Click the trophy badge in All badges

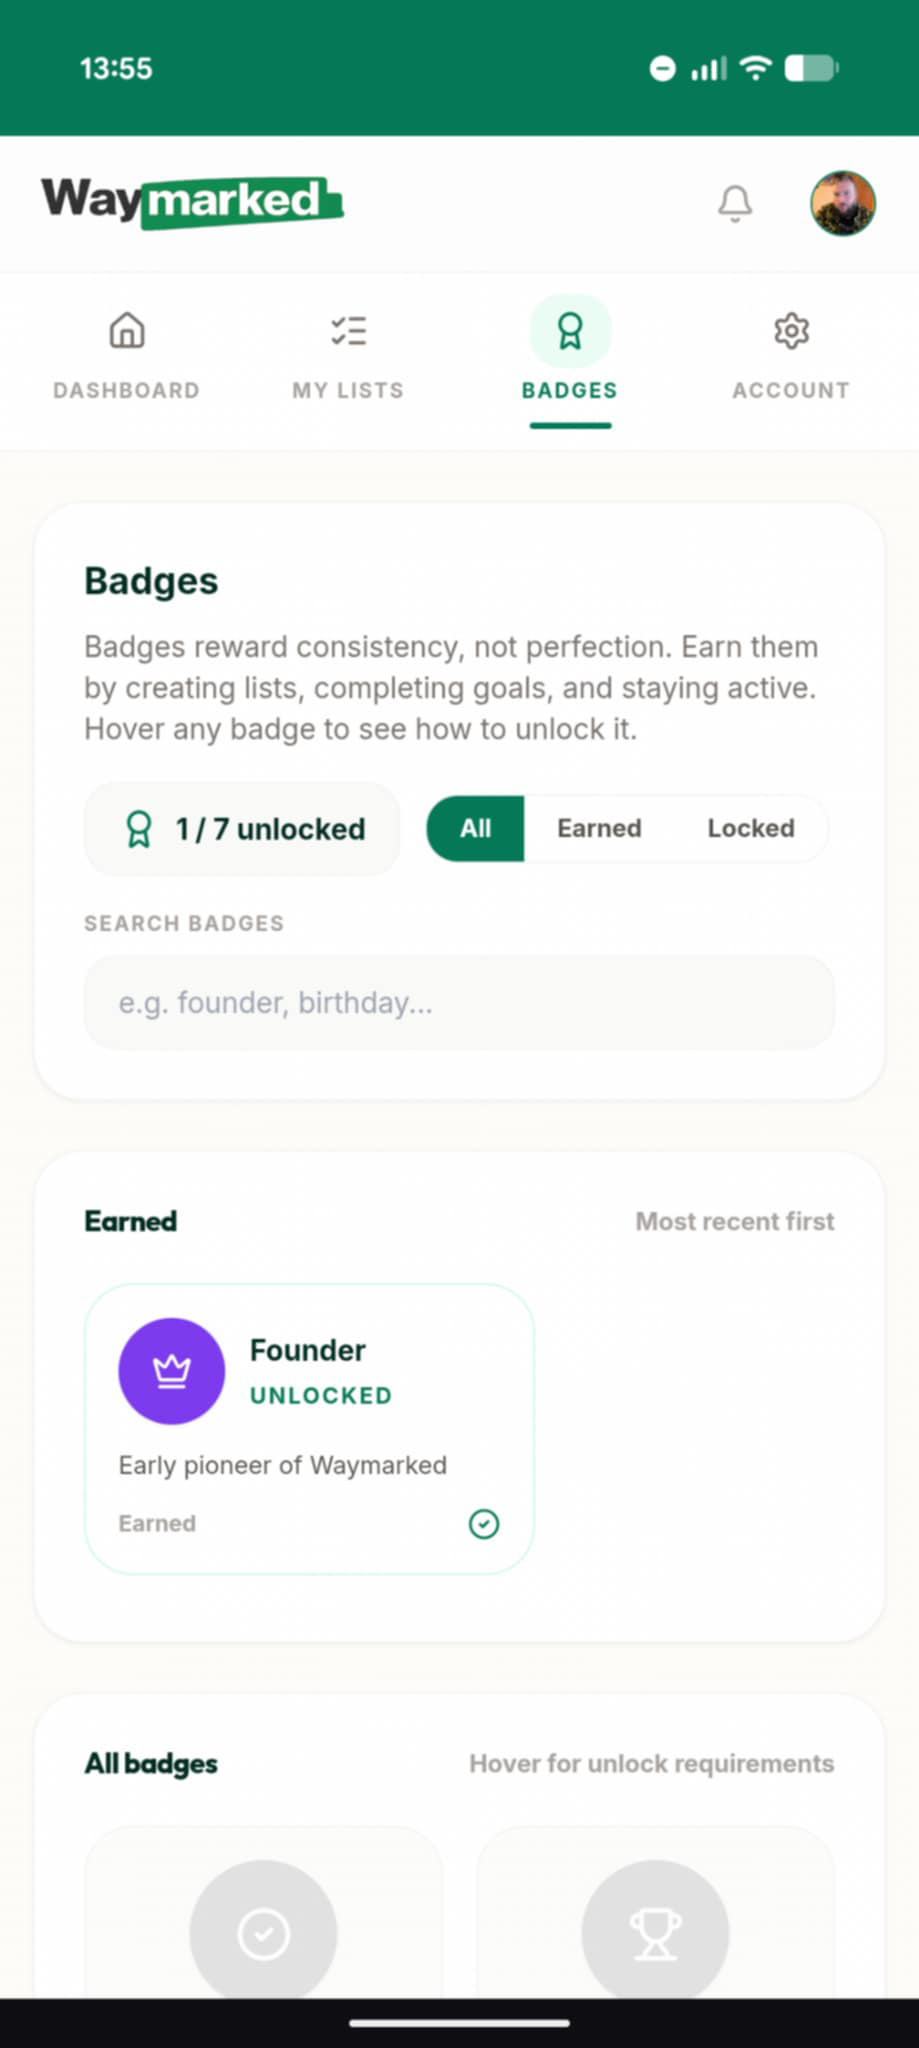point(655,1930)
